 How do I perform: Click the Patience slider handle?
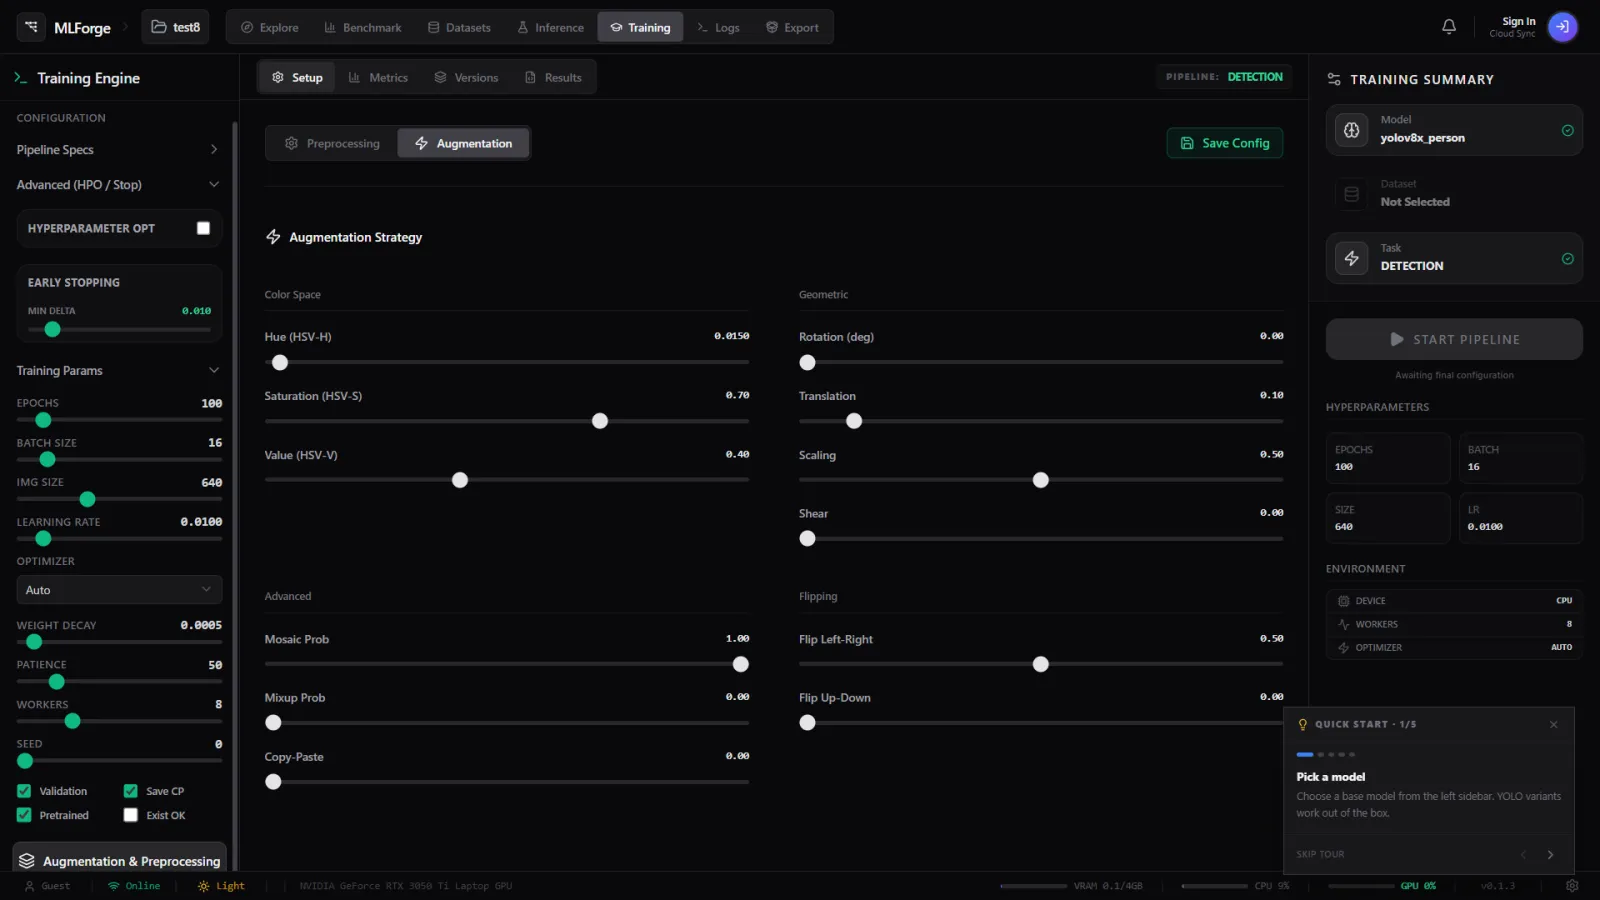coord(57,682)
